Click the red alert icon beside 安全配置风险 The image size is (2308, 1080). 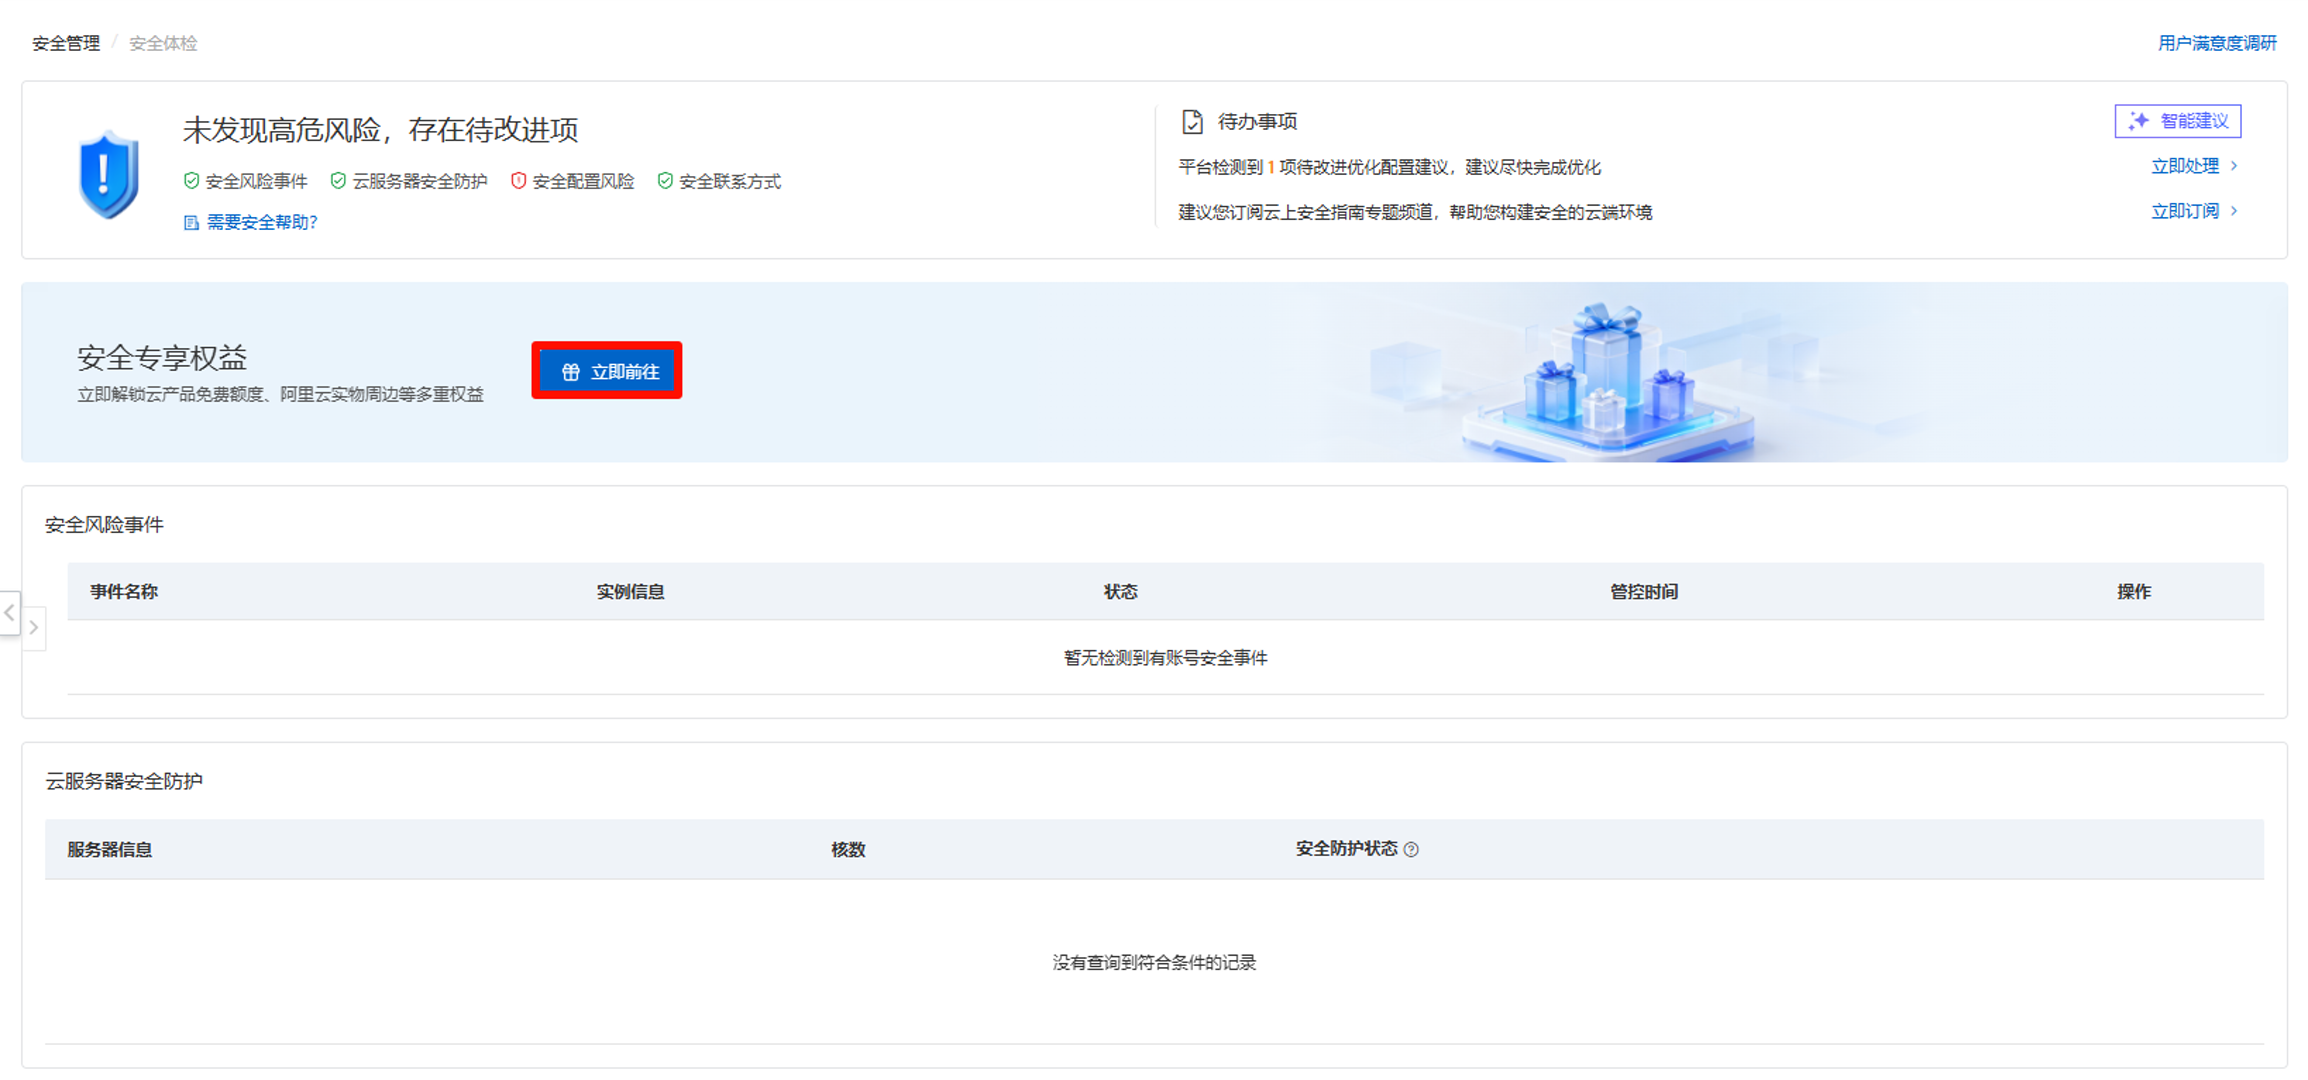(x=517, y=181)
